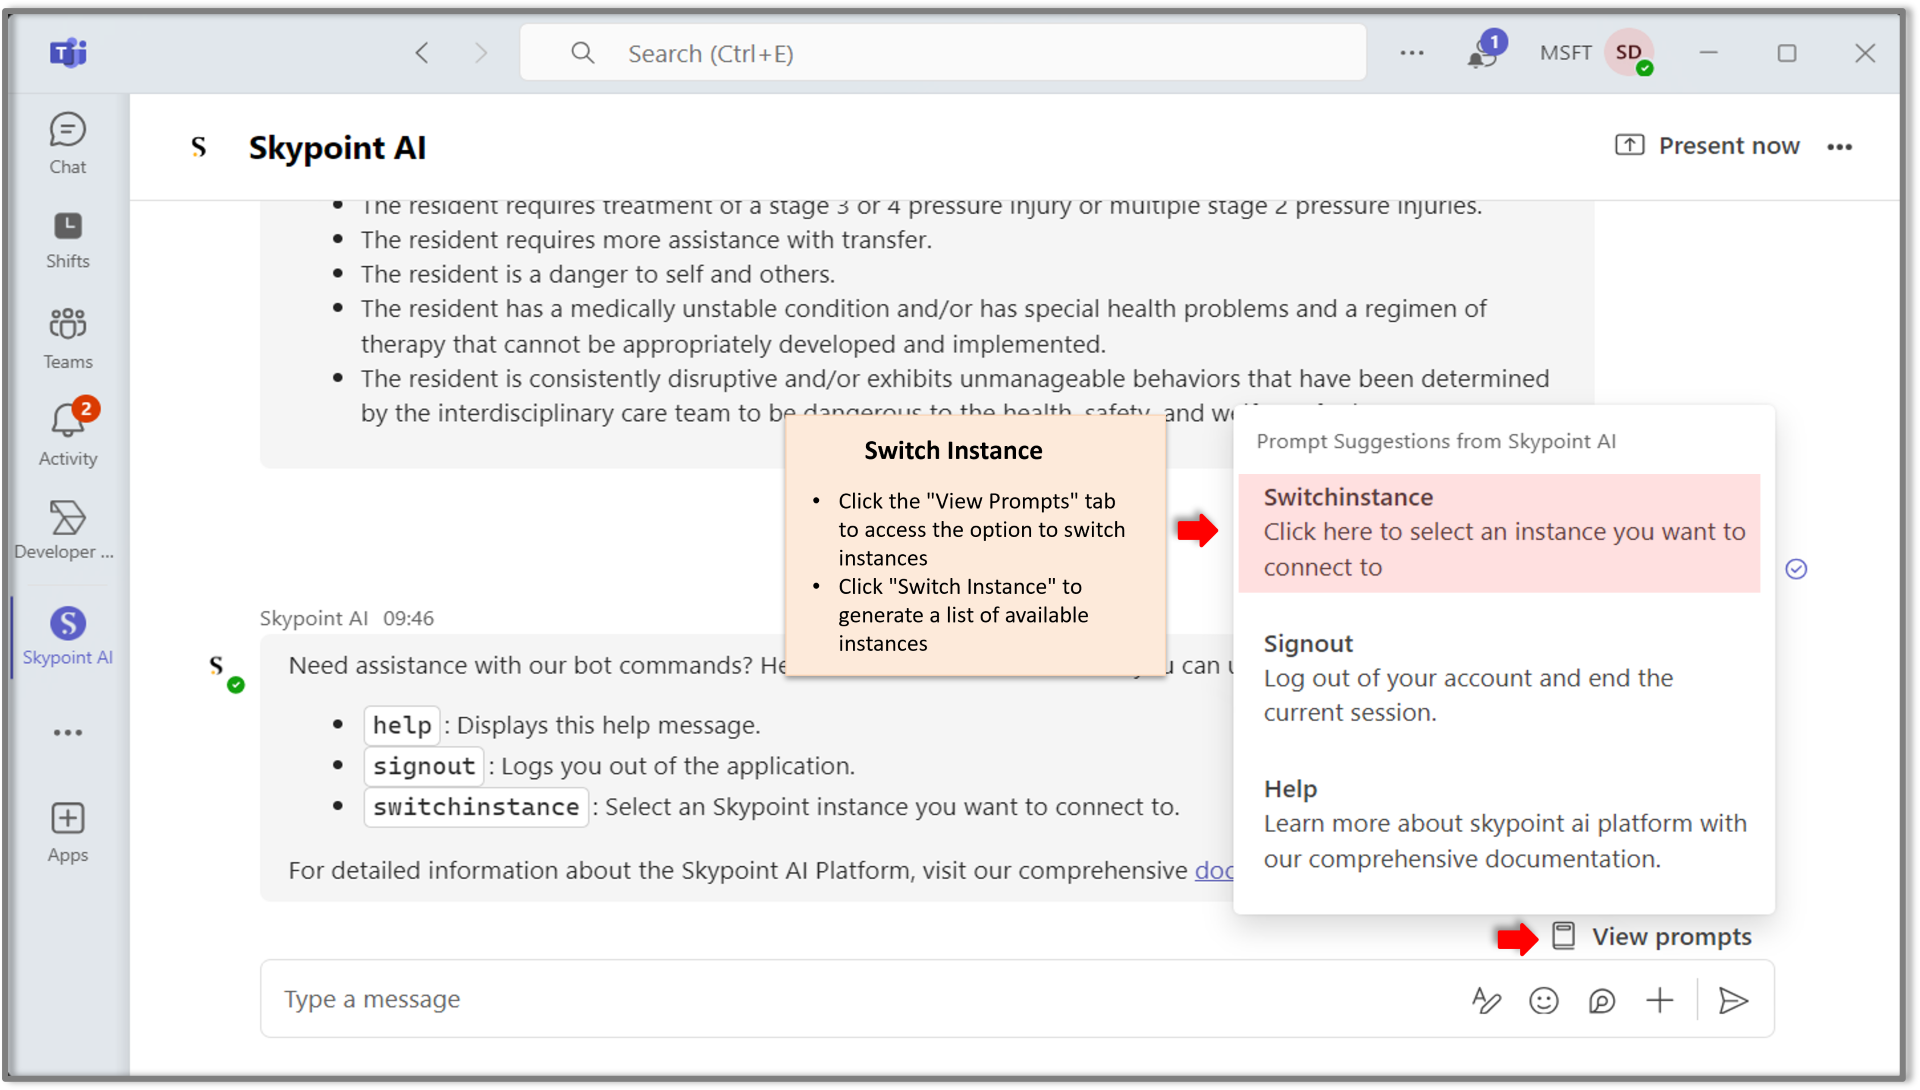Open the Developer Portal app

tap(65, 531)
